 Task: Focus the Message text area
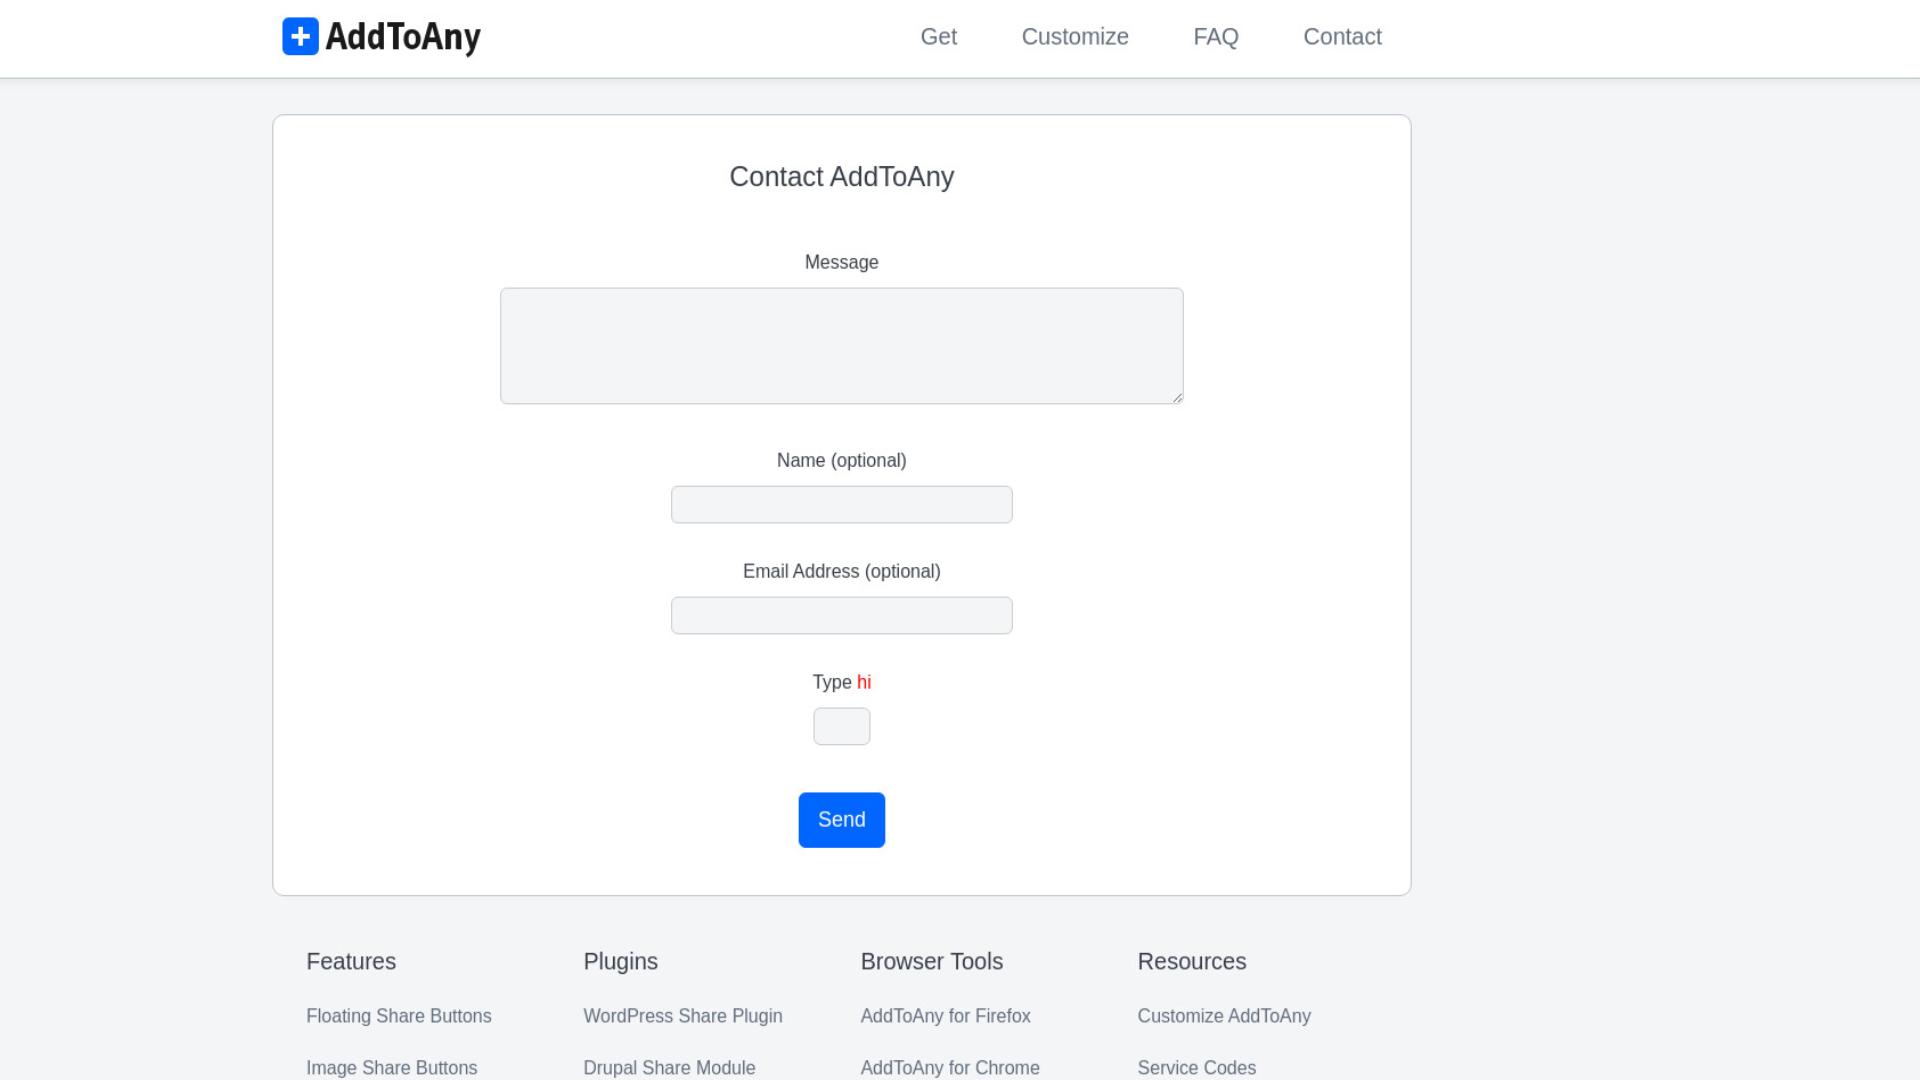(x=841, y=346)
